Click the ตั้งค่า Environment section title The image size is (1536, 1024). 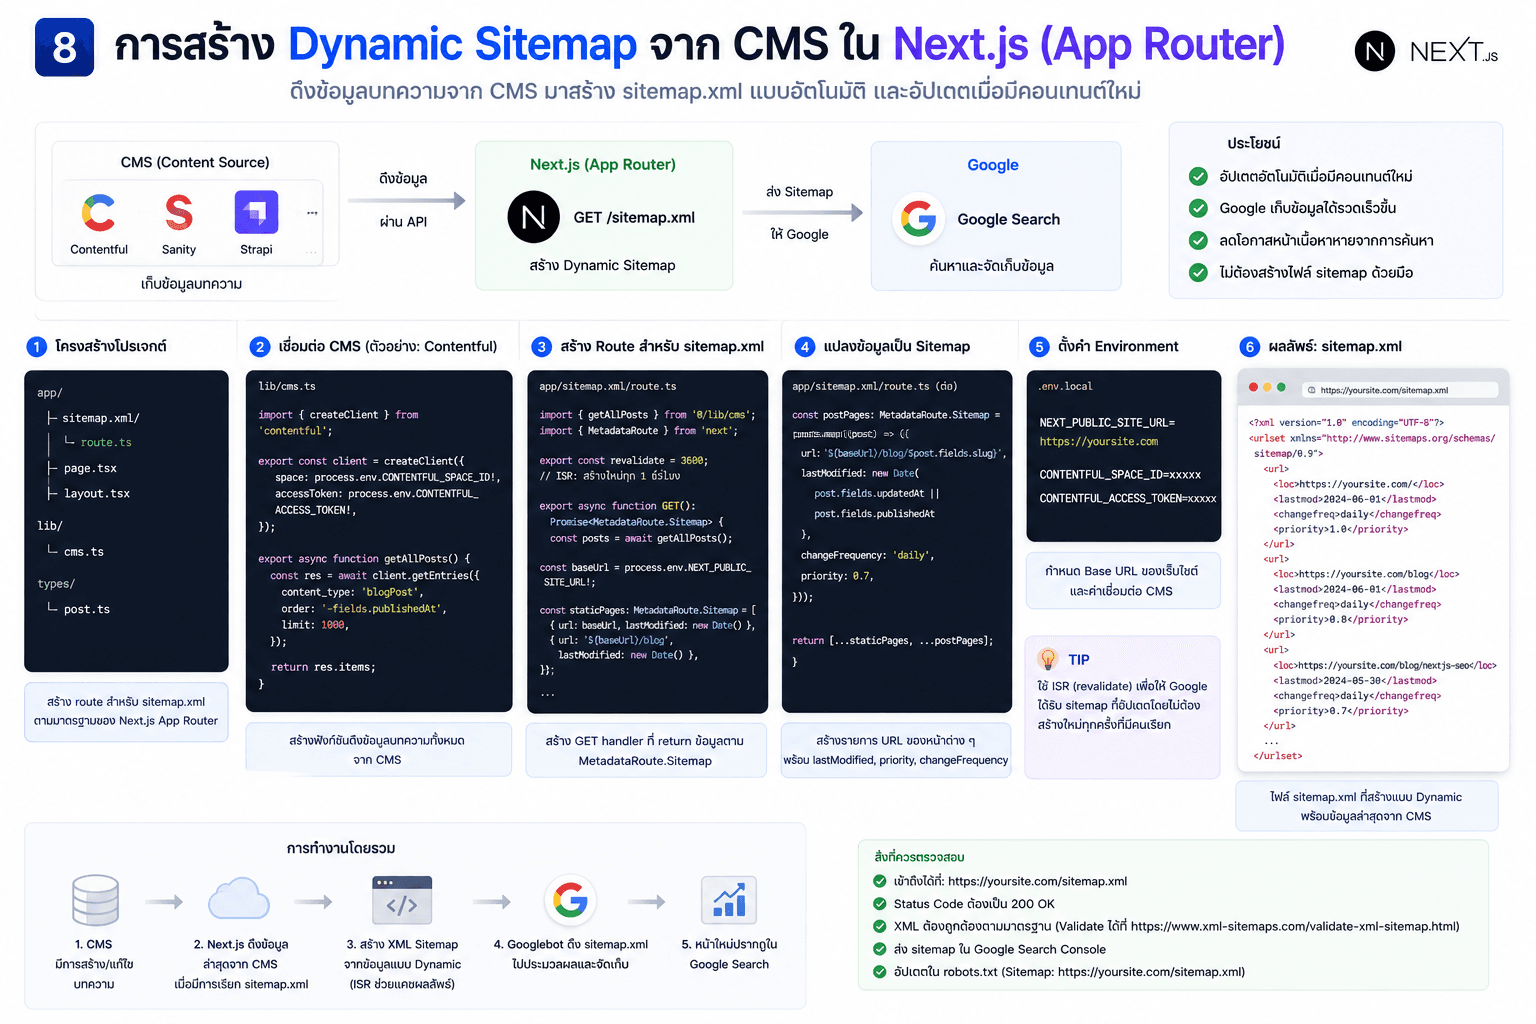coord(1118,346)
